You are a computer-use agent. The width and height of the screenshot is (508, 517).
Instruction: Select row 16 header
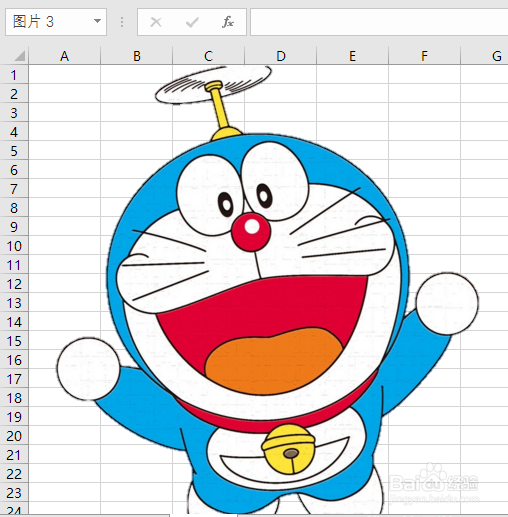point(14,359)
